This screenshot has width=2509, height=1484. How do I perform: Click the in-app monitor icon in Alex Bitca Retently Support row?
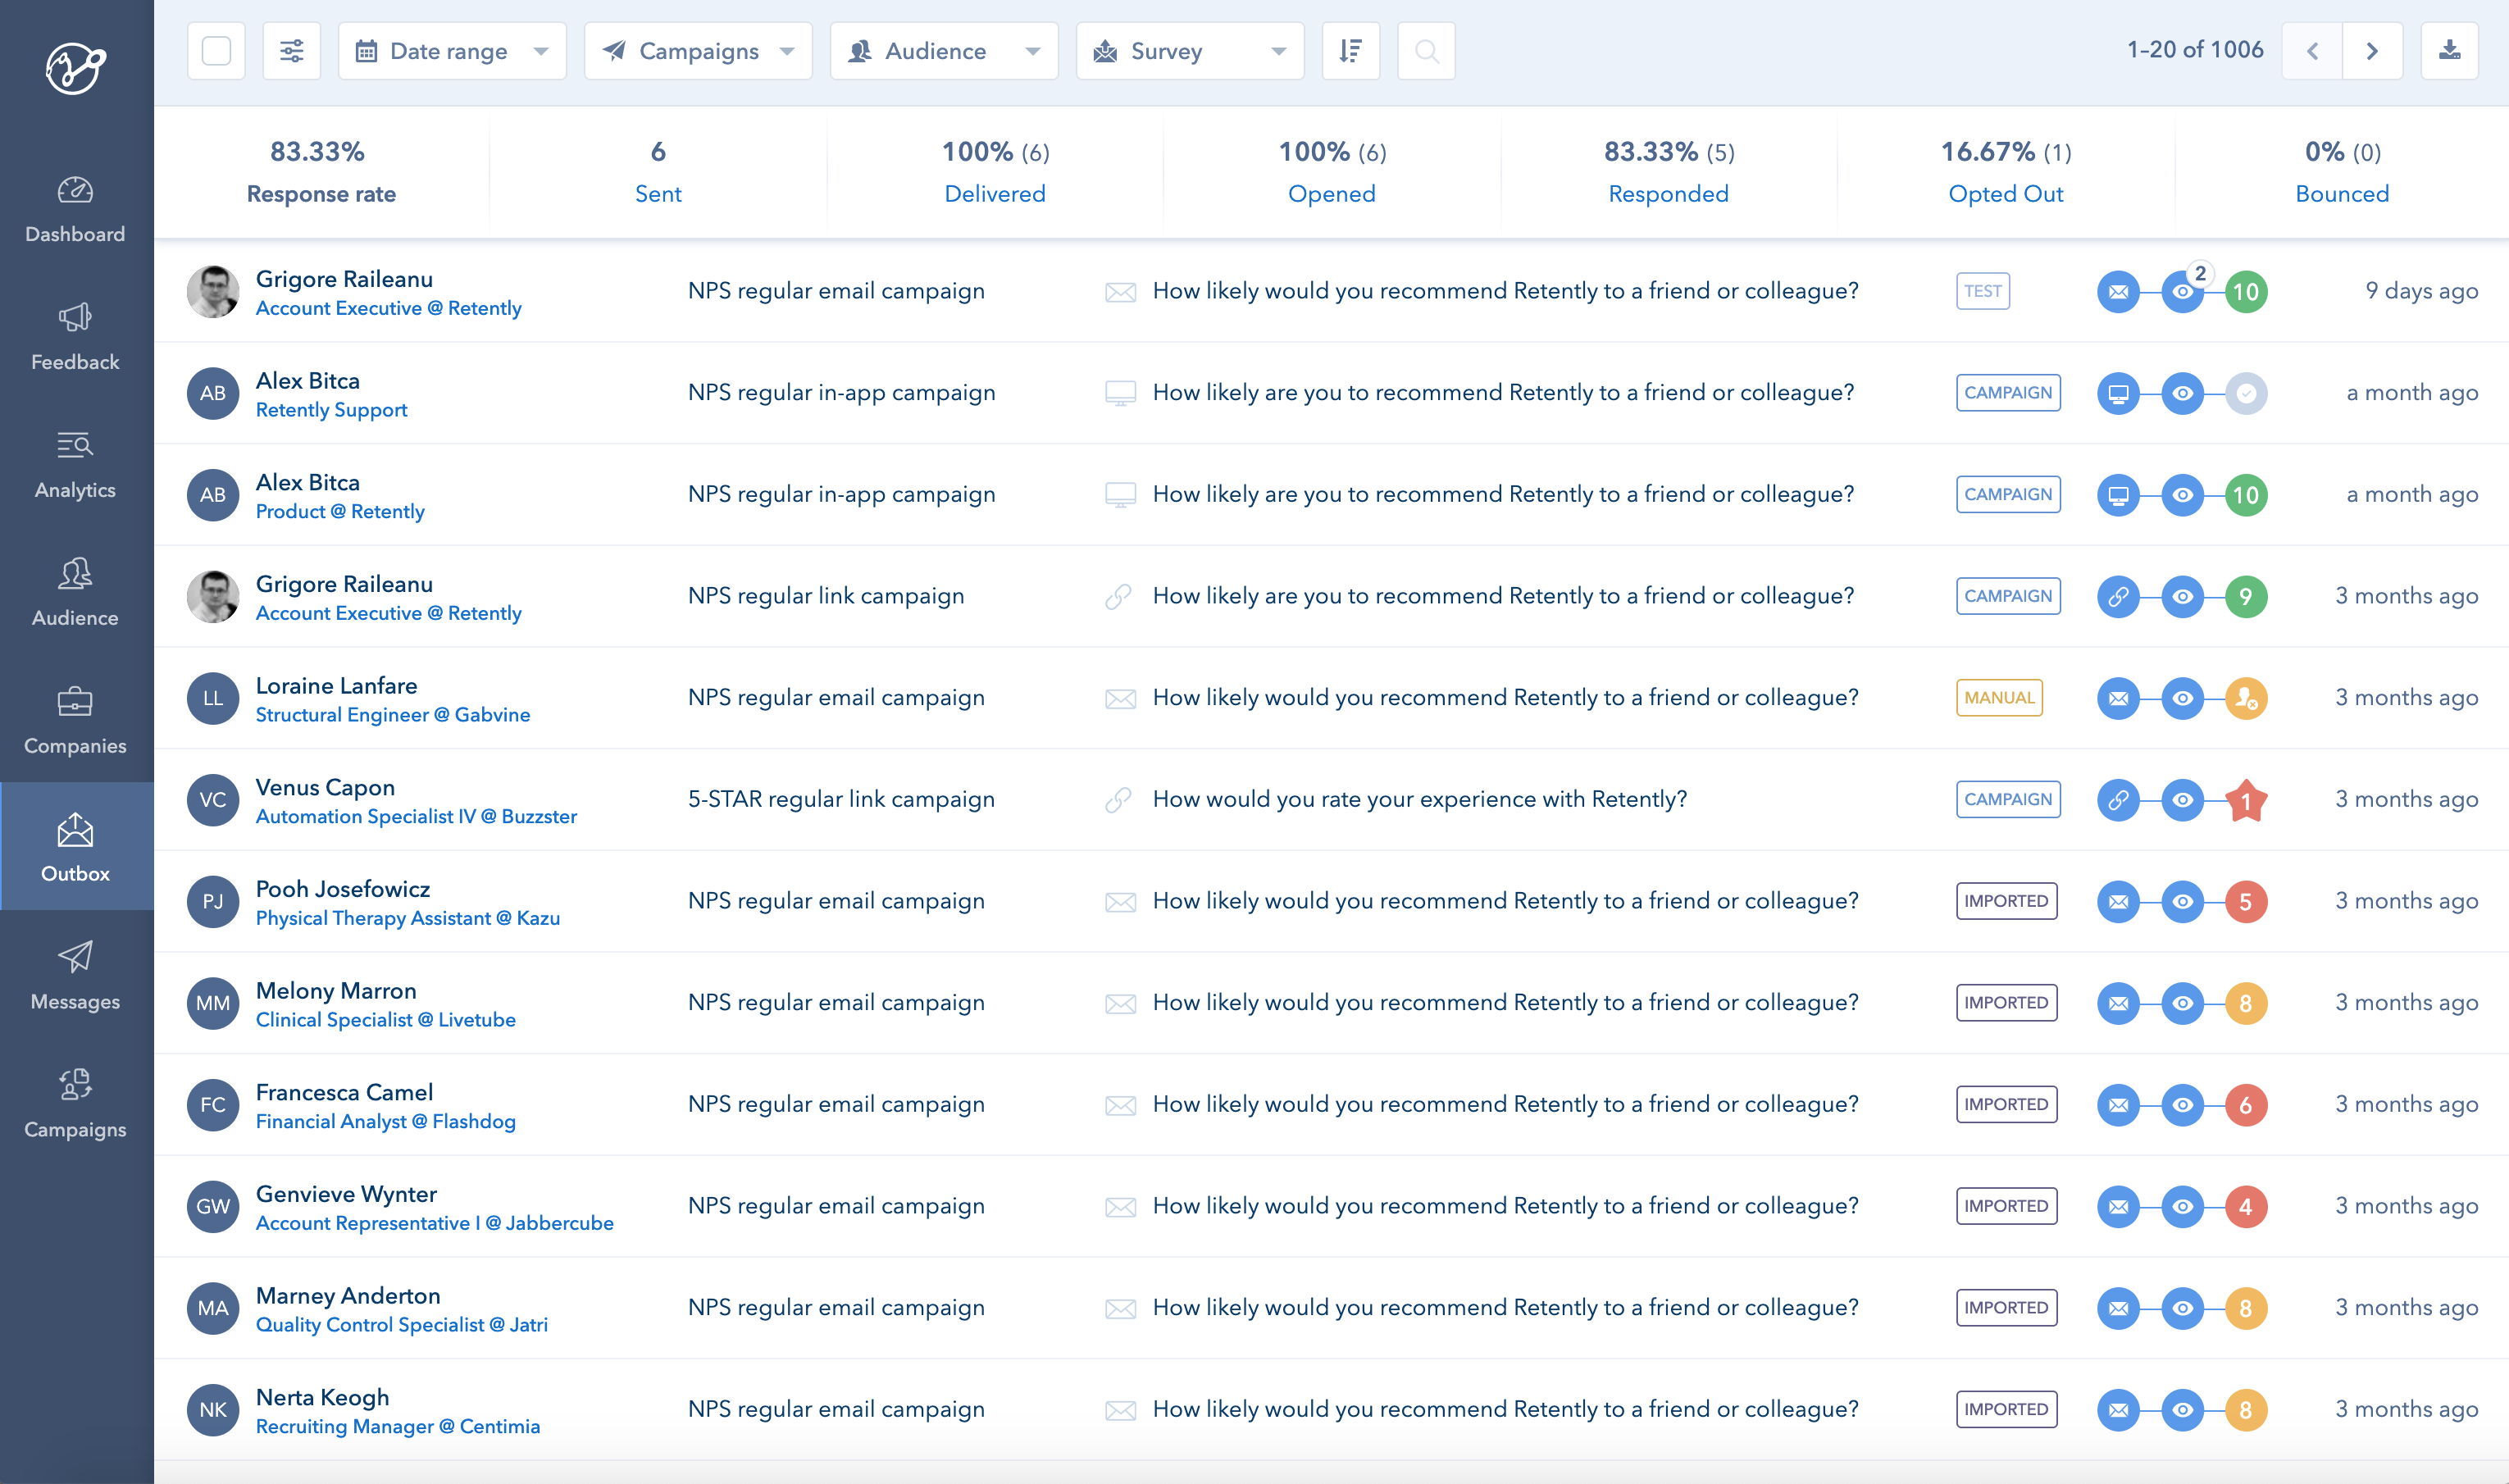[x=2118, y=393]
